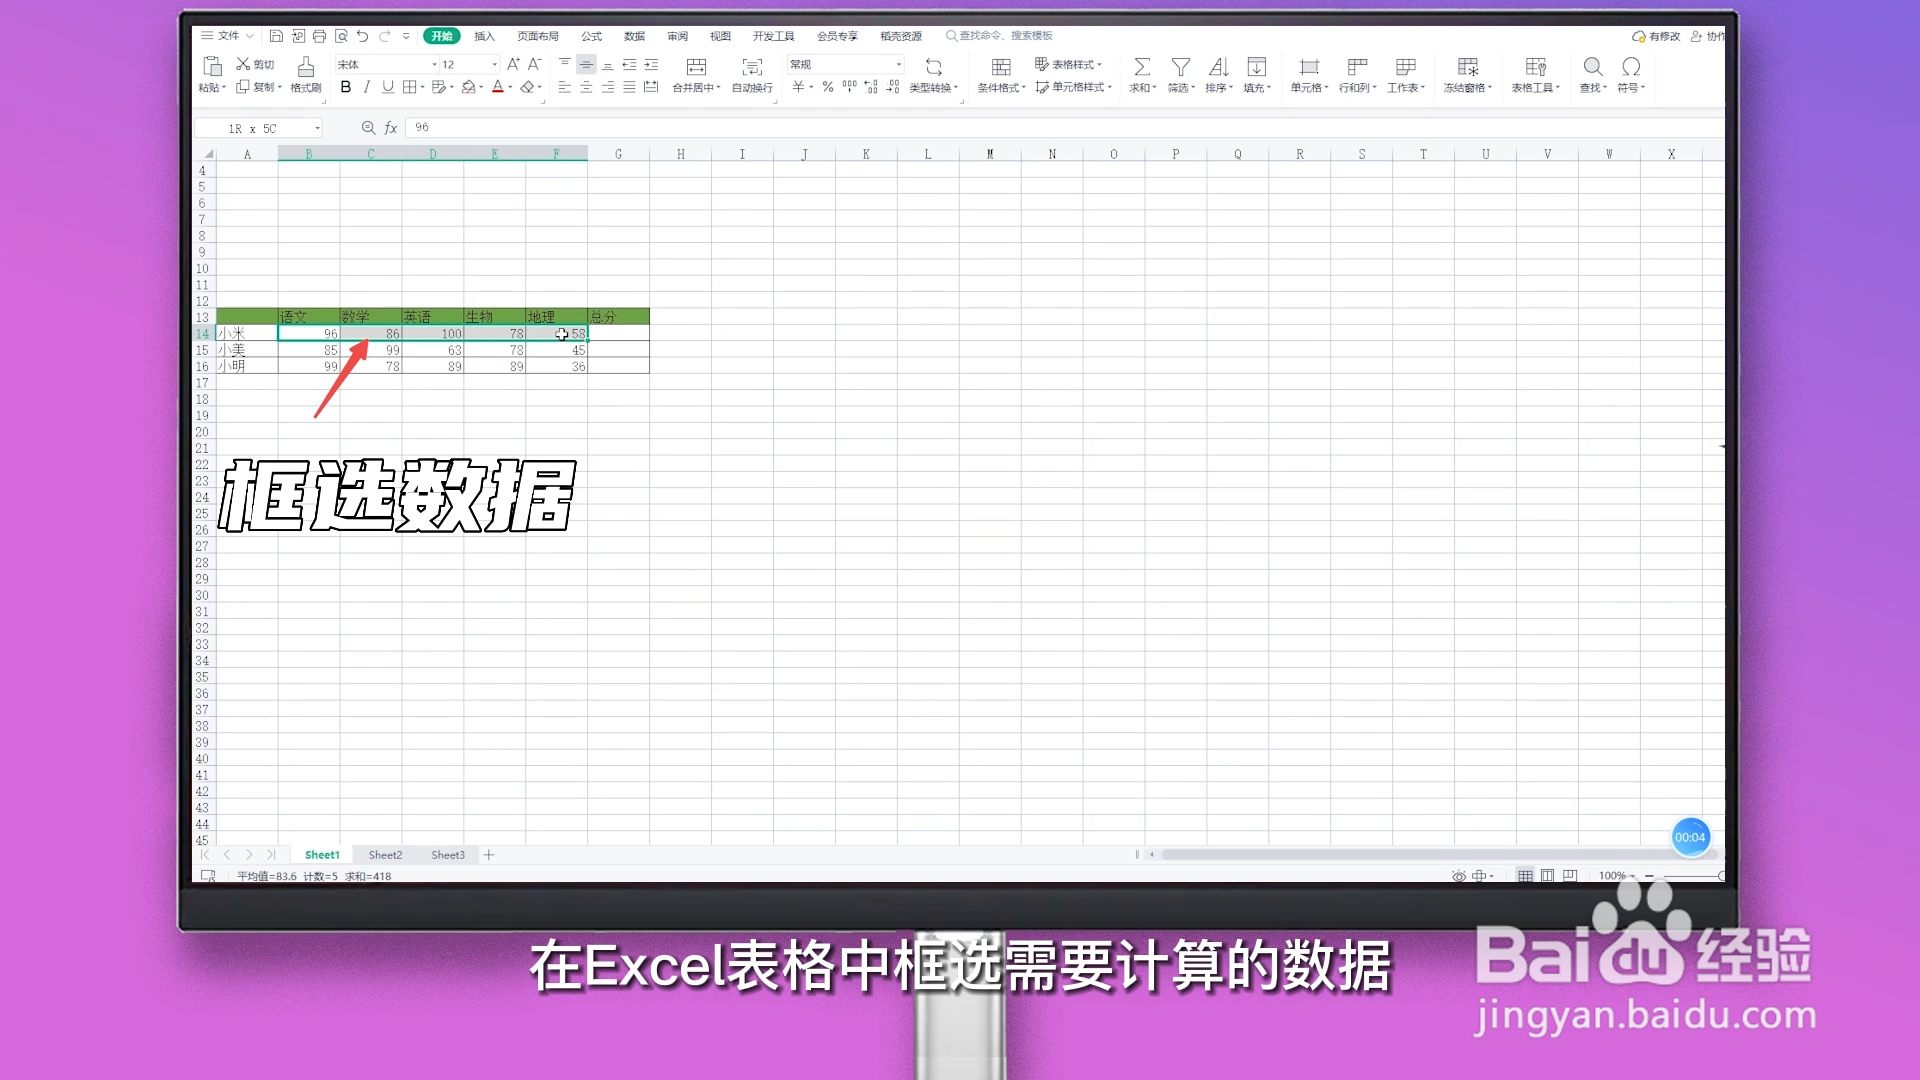Open the 筛选 filter tool
This screenshot has height=1080, width=1920.
(x=1181, y=75)
